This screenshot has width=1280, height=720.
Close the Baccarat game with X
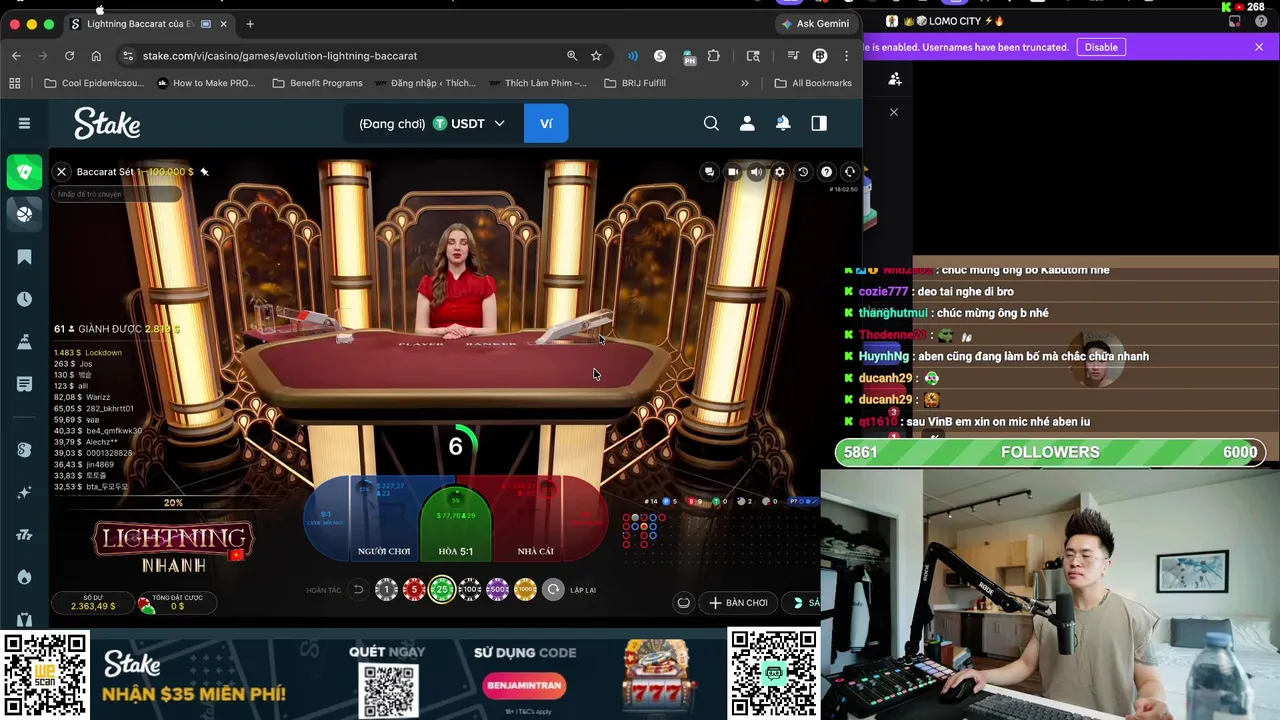(61, 172)
